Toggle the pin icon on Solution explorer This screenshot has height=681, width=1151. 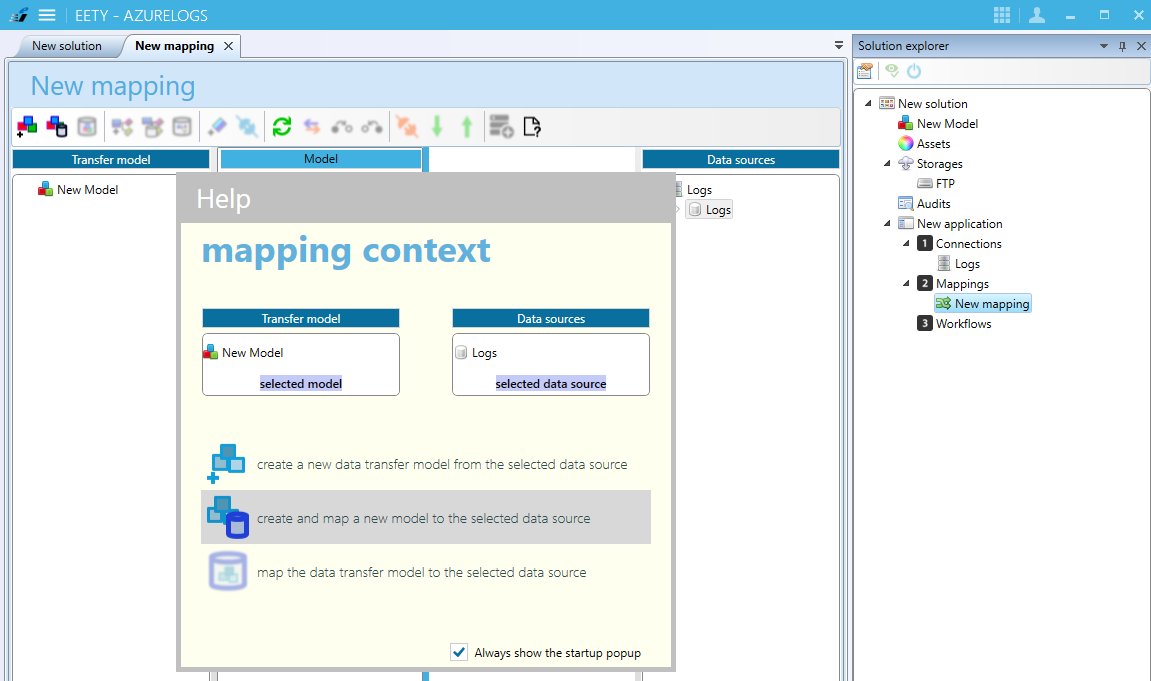tap(1124, 45)
